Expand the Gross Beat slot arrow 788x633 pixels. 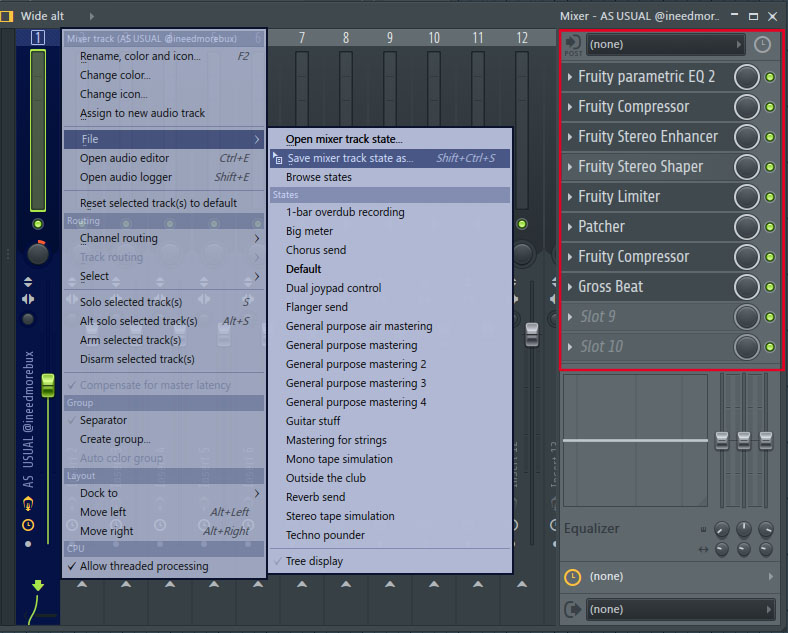point(569,287)
